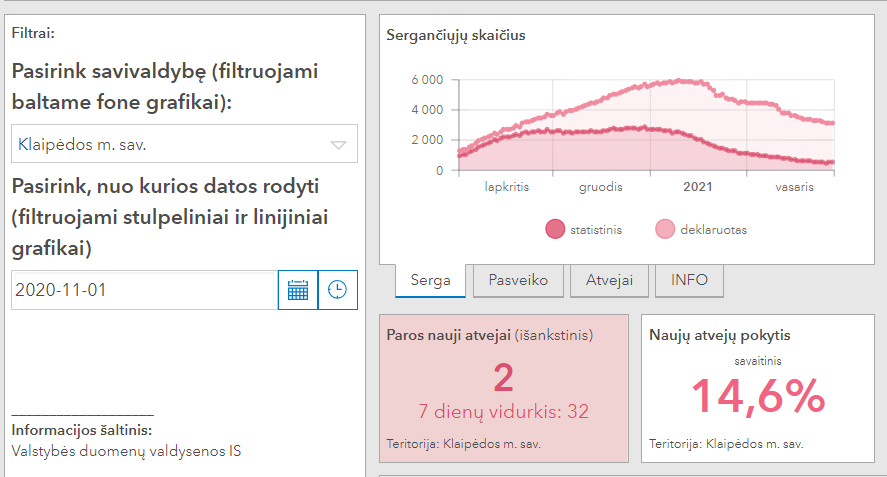Select the Paros nauji atvejai card
887x477 pixels.
tap(503, 388)
